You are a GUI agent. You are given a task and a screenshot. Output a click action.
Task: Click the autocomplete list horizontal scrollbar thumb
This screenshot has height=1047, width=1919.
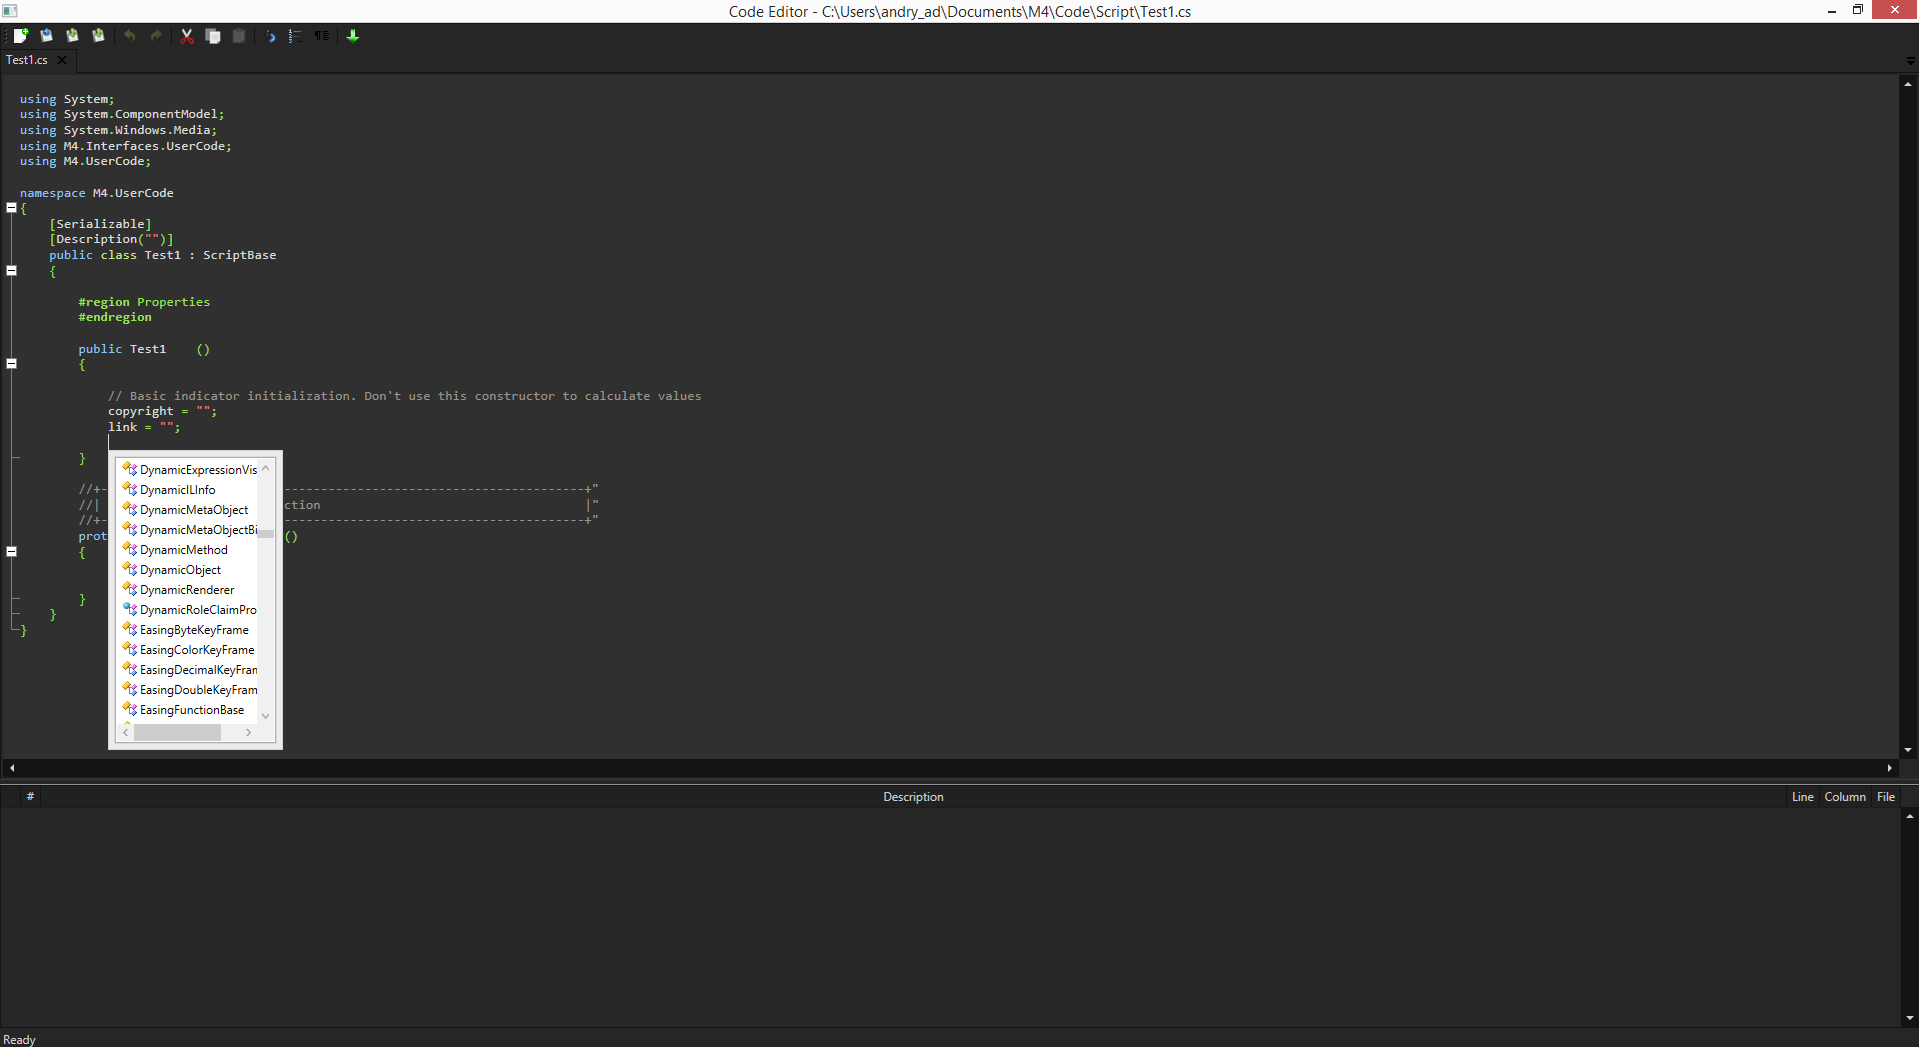(x=178, y=733)
